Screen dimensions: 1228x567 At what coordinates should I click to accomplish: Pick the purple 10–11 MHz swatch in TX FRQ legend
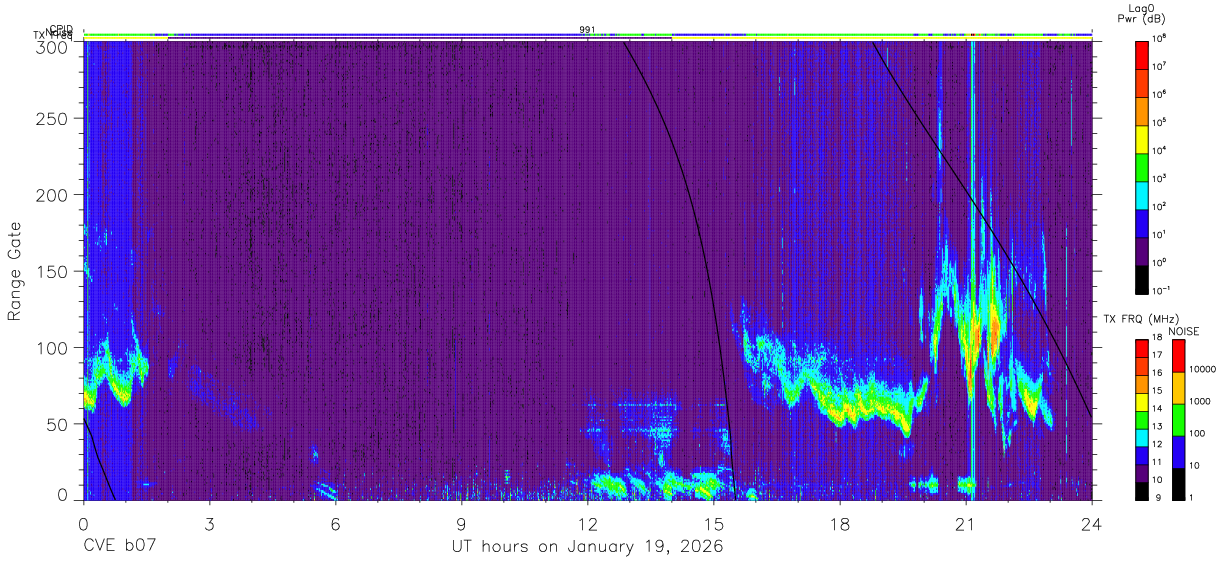coord(1142,474)
